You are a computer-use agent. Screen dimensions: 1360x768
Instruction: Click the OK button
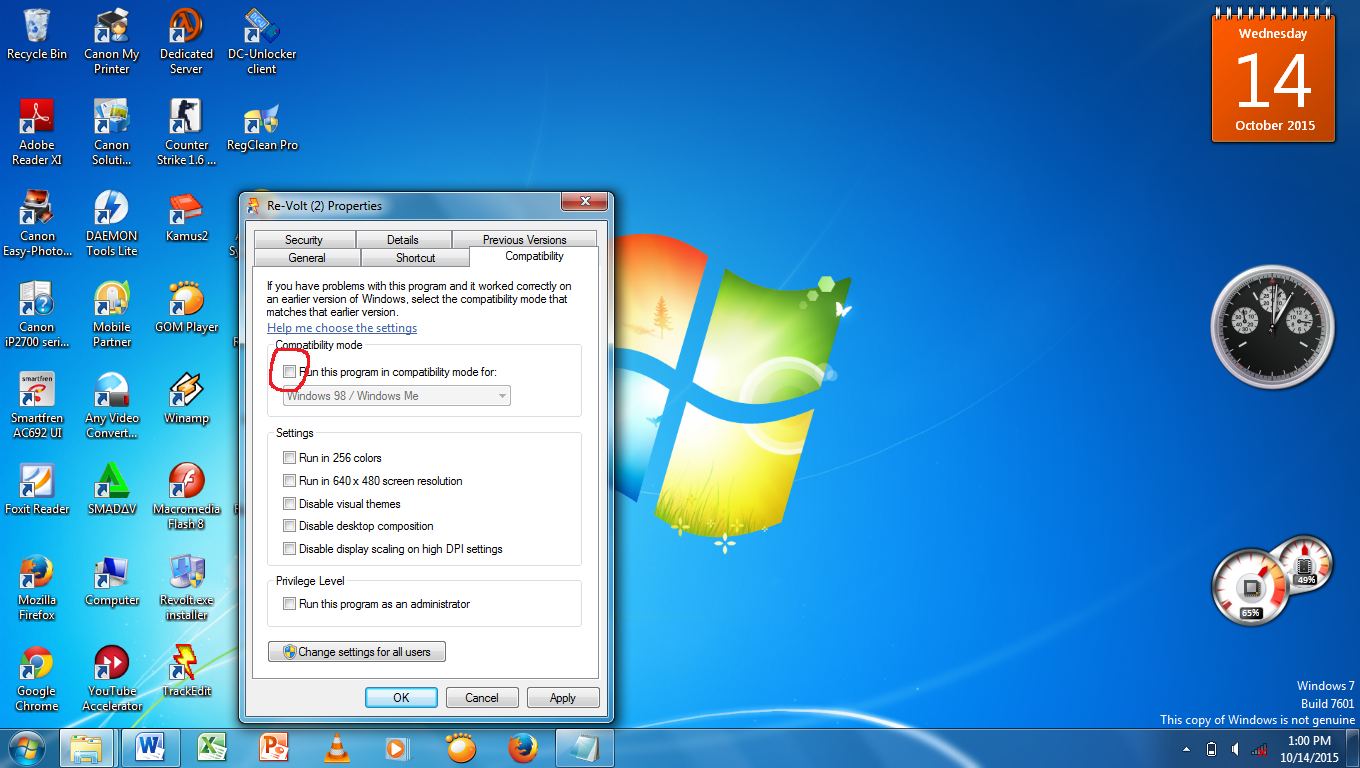click(401, 698)
